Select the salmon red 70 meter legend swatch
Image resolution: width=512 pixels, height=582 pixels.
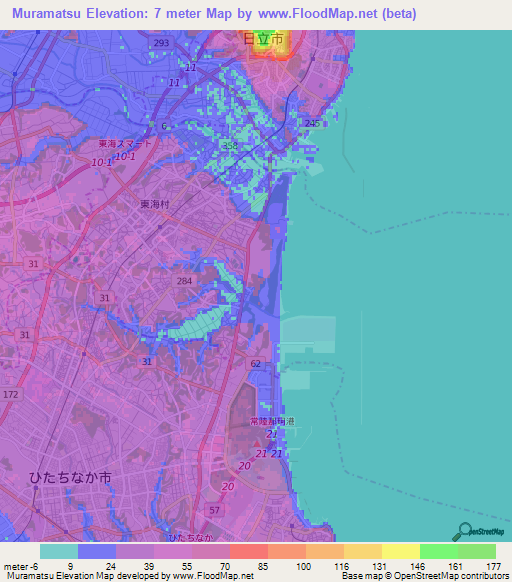[249, 552]
